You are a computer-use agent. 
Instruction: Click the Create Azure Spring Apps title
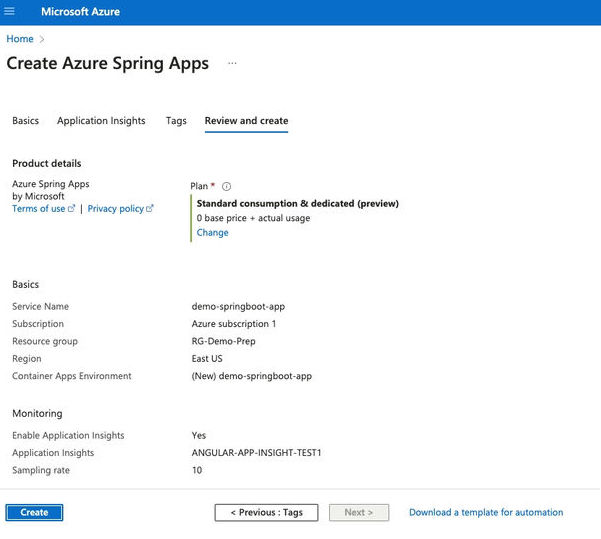108,64
